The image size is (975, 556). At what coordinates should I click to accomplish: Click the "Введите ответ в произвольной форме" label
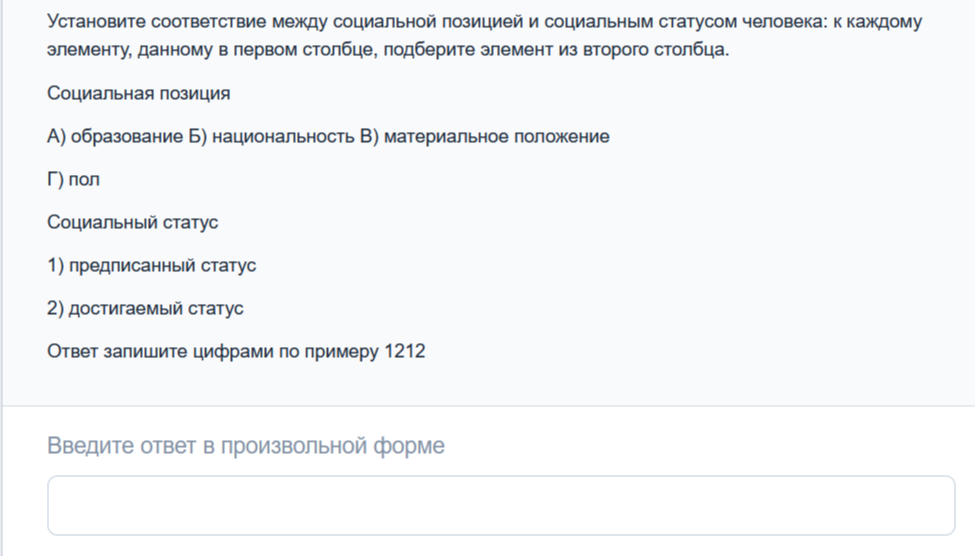246,446
